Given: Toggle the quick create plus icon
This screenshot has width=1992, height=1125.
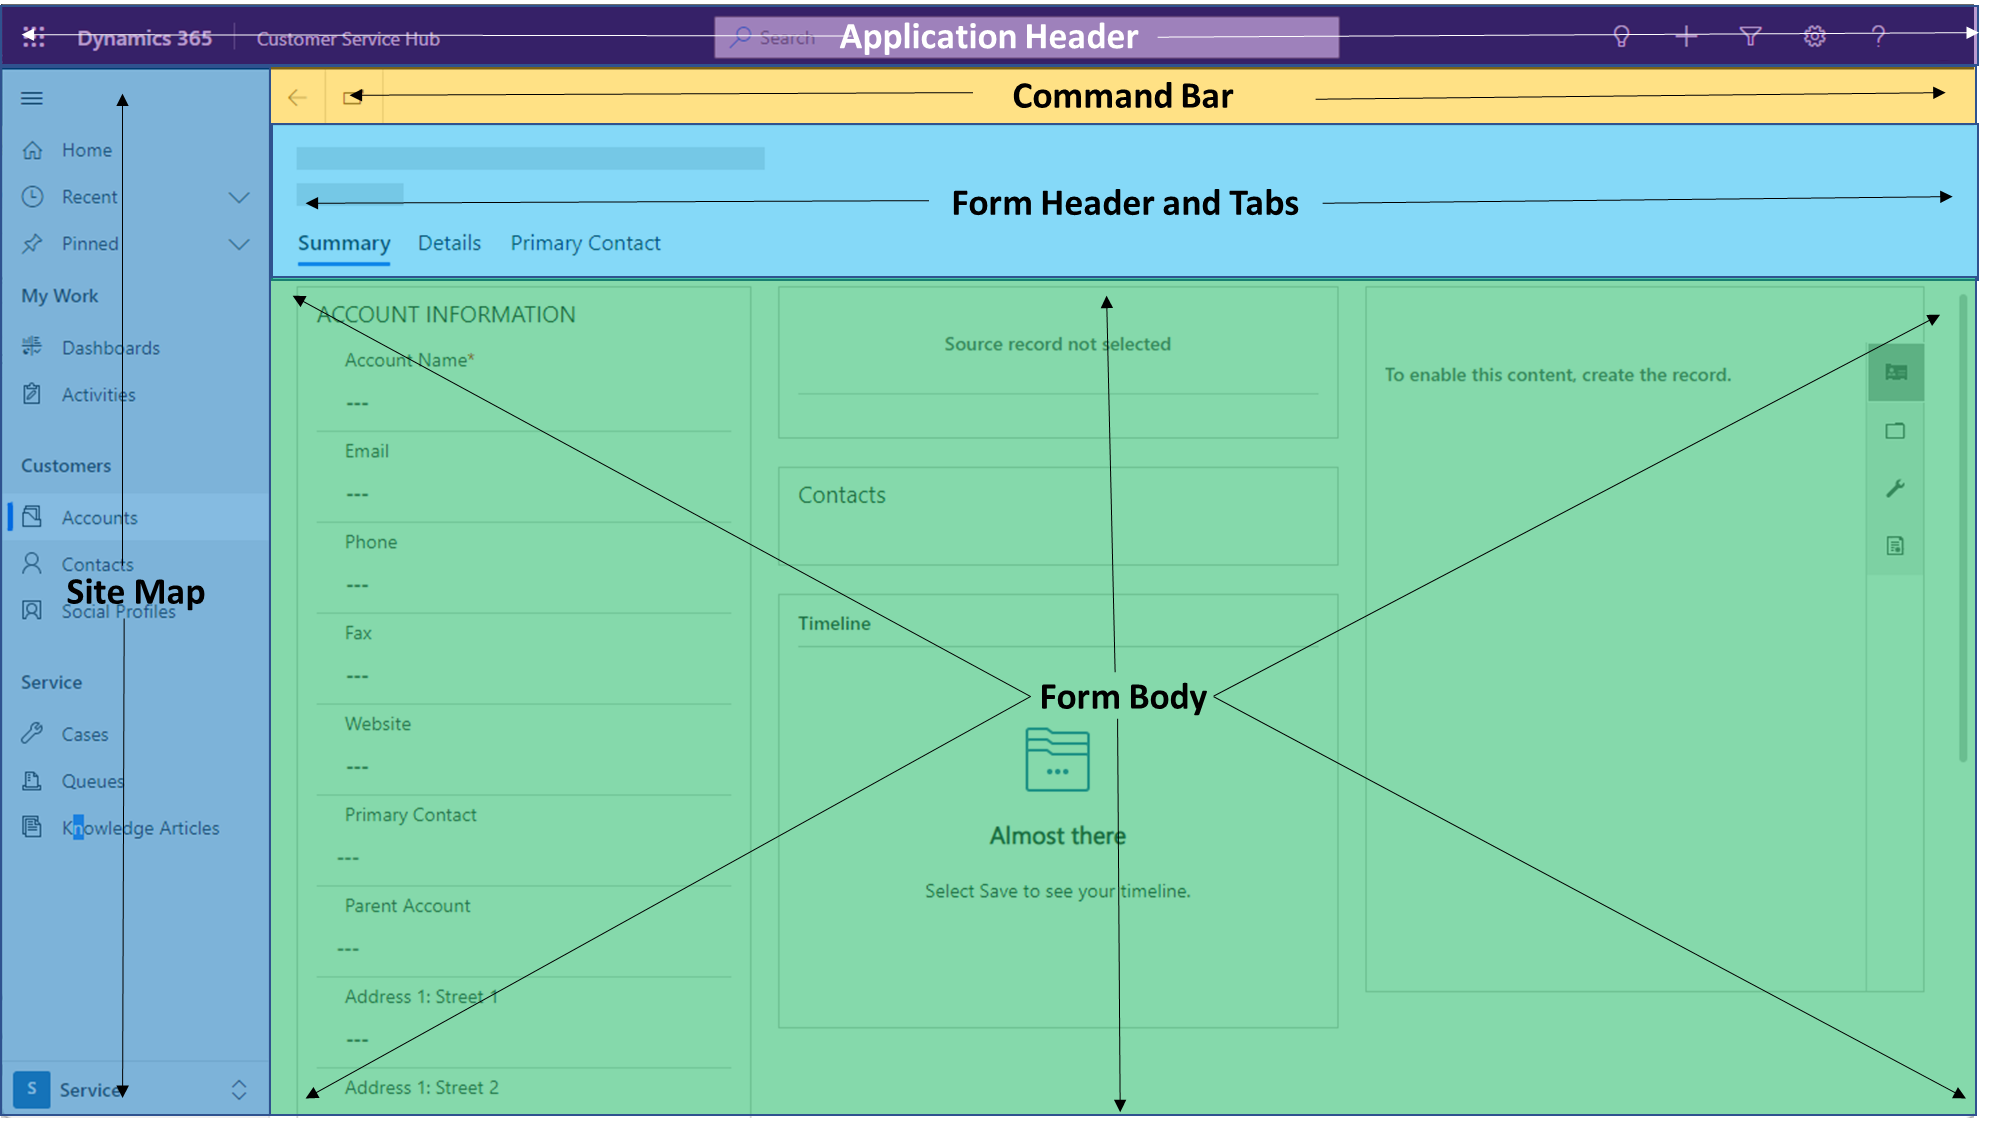Looking at the screenshot, I should [x=1687, y=37].
